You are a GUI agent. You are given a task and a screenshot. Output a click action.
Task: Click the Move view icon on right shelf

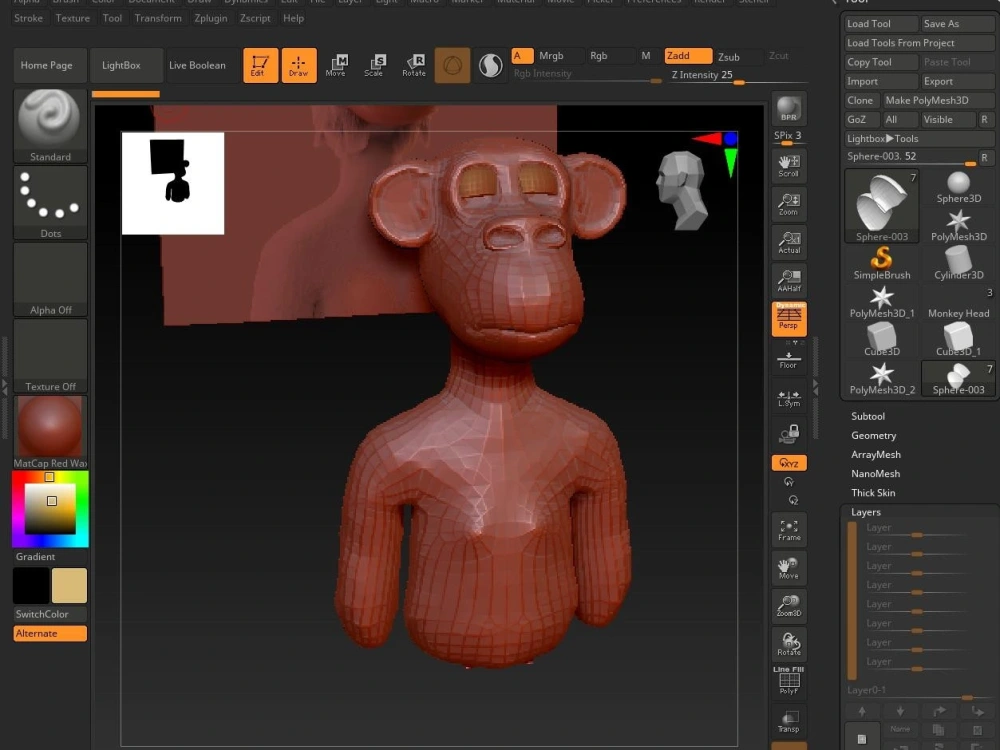pos(789,568)
